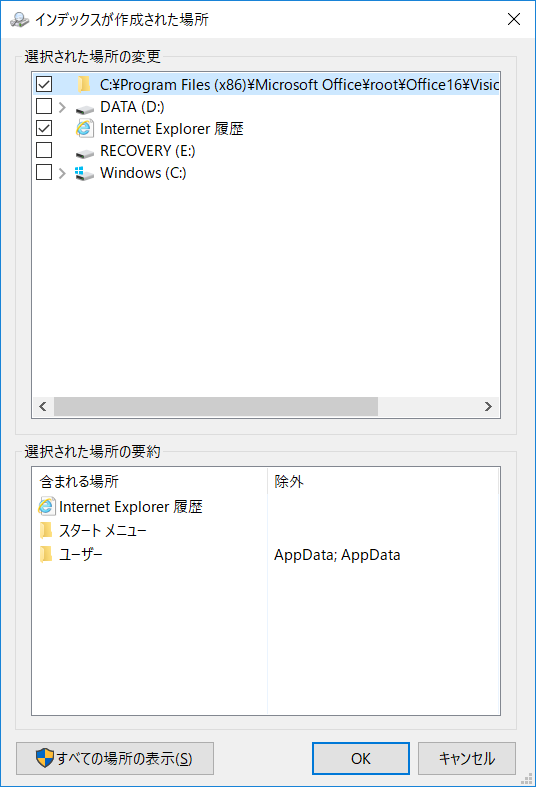Click the ユーザー folder icon
The width and height of the screenshot is (536, 787).
click(x=46, y=554)
